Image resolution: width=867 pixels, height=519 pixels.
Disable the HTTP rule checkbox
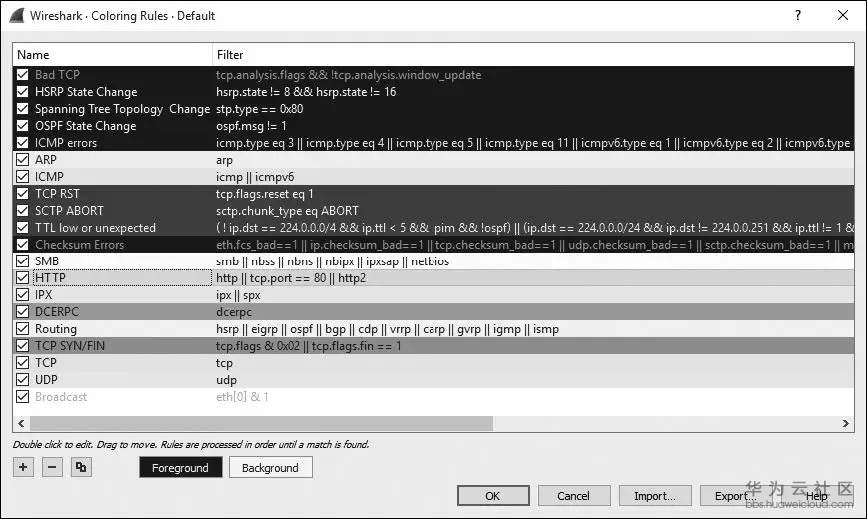click(23, 277)
